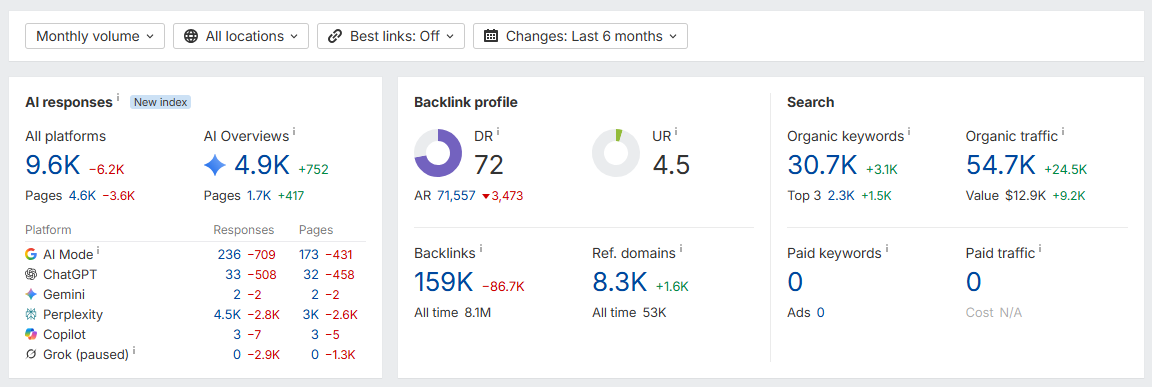Click the globe icon in All locations

[191, 36]
